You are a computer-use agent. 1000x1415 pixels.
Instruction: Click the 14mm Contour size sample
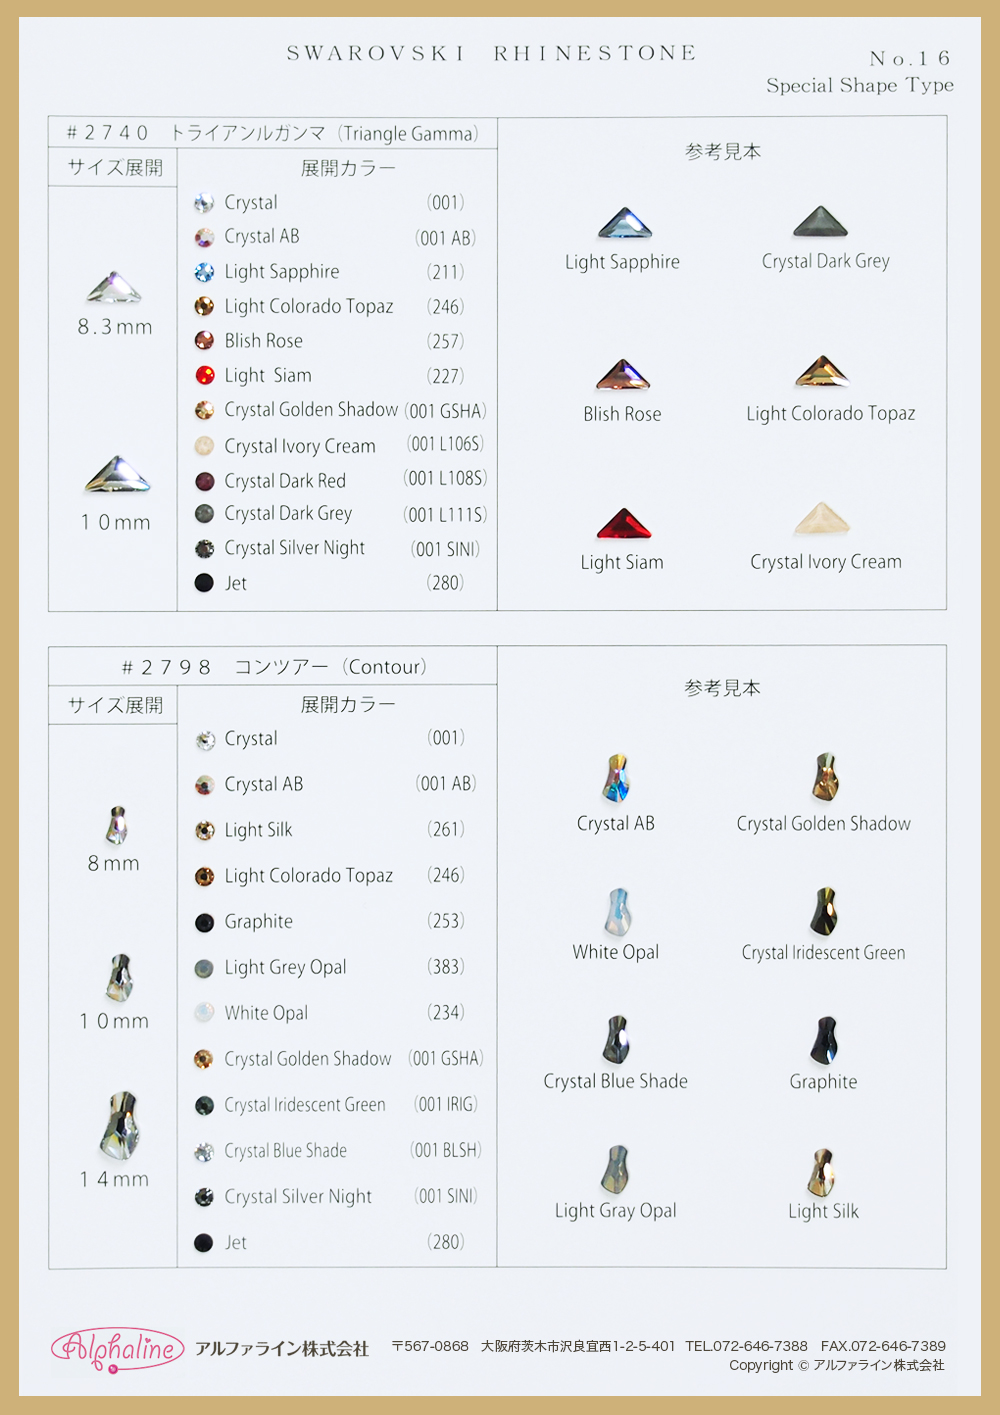click(x=120, y=1125)
